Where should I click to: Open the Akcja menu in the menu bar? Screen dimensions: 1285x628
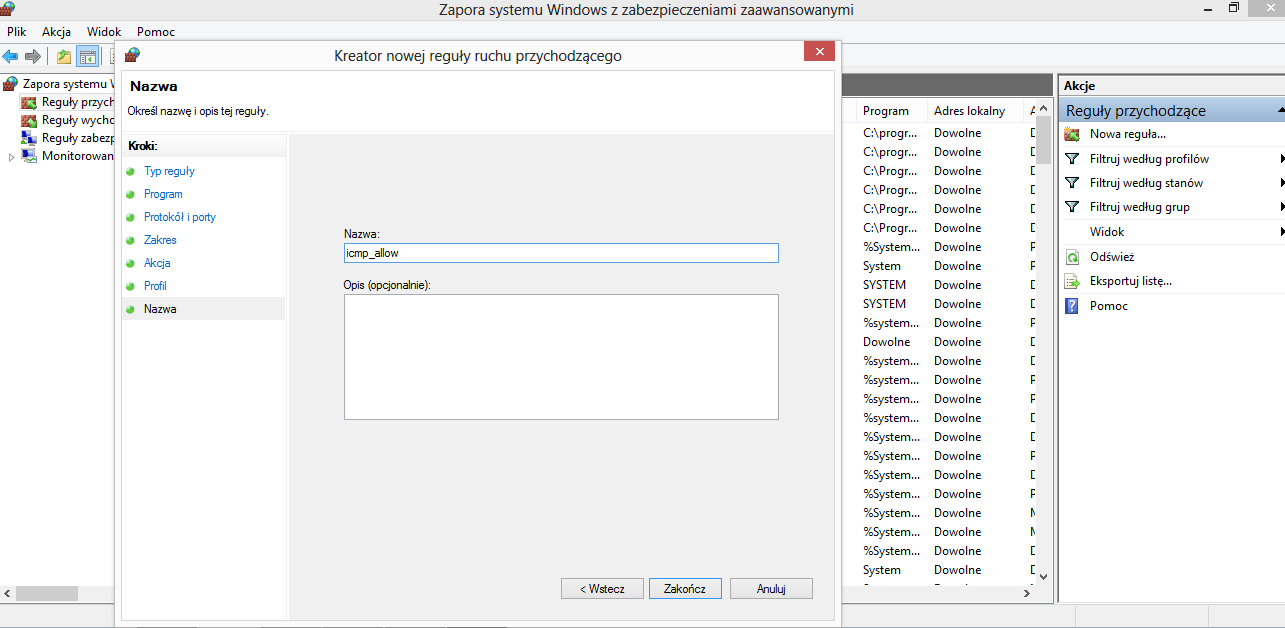[x=56, y=32]
